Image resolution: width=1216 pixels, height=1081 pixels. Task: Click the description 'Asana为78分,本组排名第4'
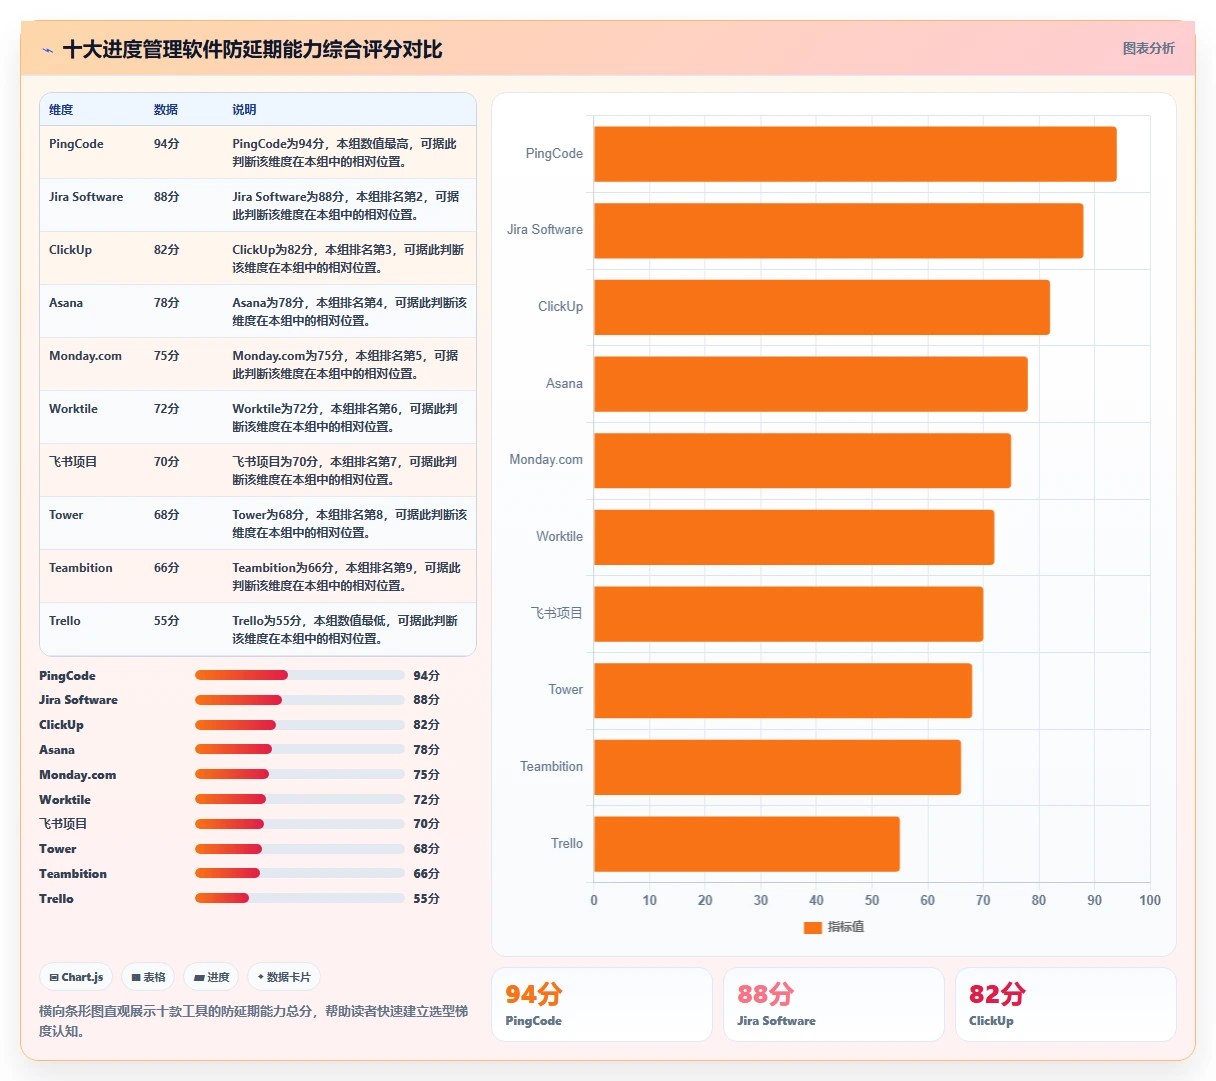pos(350,312)
